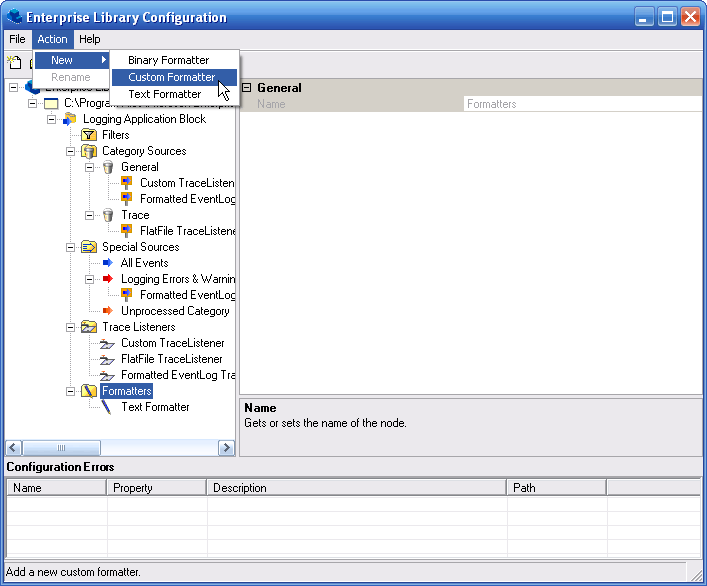Collapse the Trace Listeners tree node
This screenshot has width=707, height=586.
pyautogui.click(x=71, y=327)
